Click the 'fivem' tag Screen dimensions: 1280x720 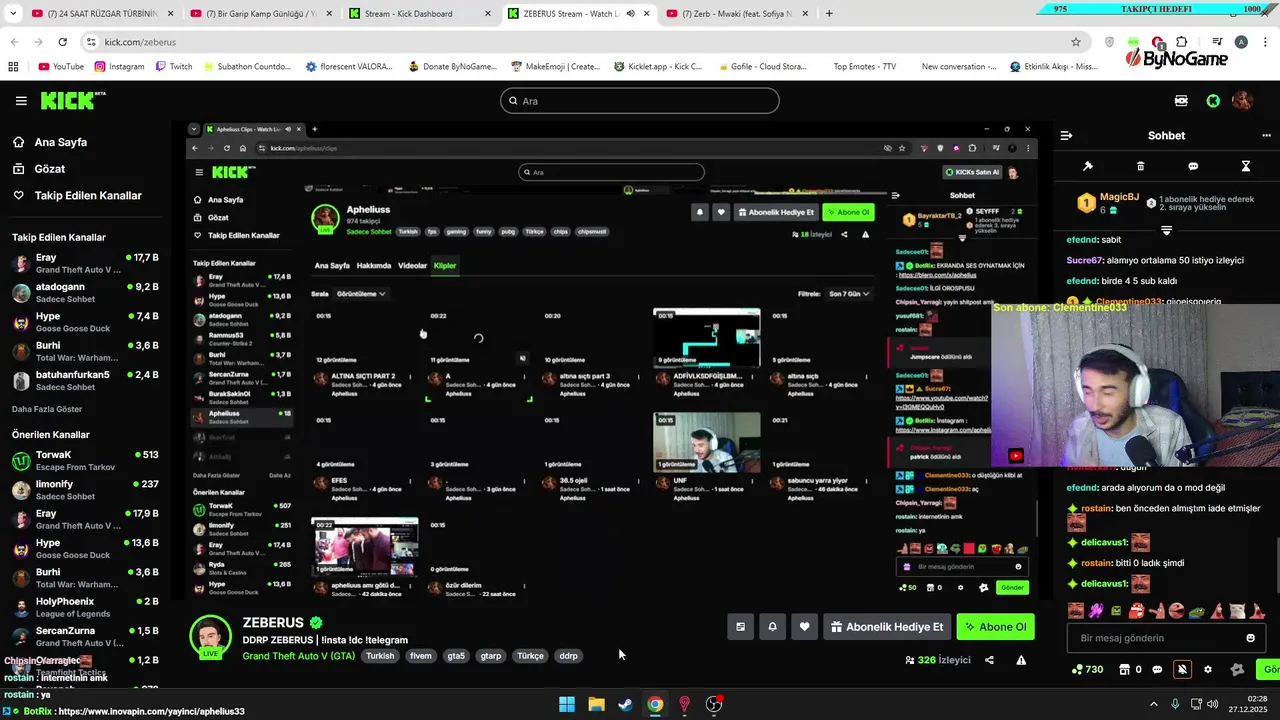420,656
